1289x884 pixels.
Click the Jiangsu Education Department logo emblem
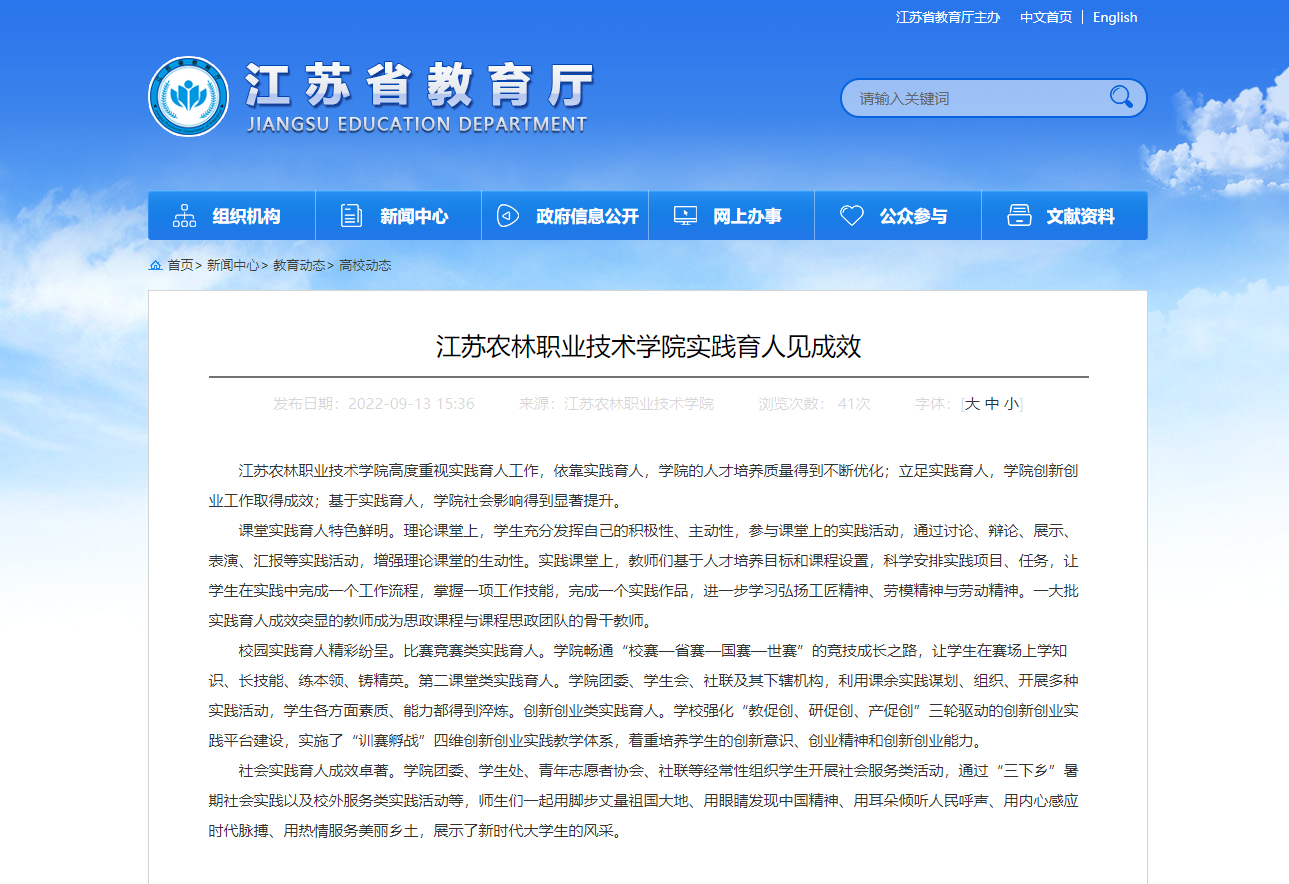coord(188,97)
